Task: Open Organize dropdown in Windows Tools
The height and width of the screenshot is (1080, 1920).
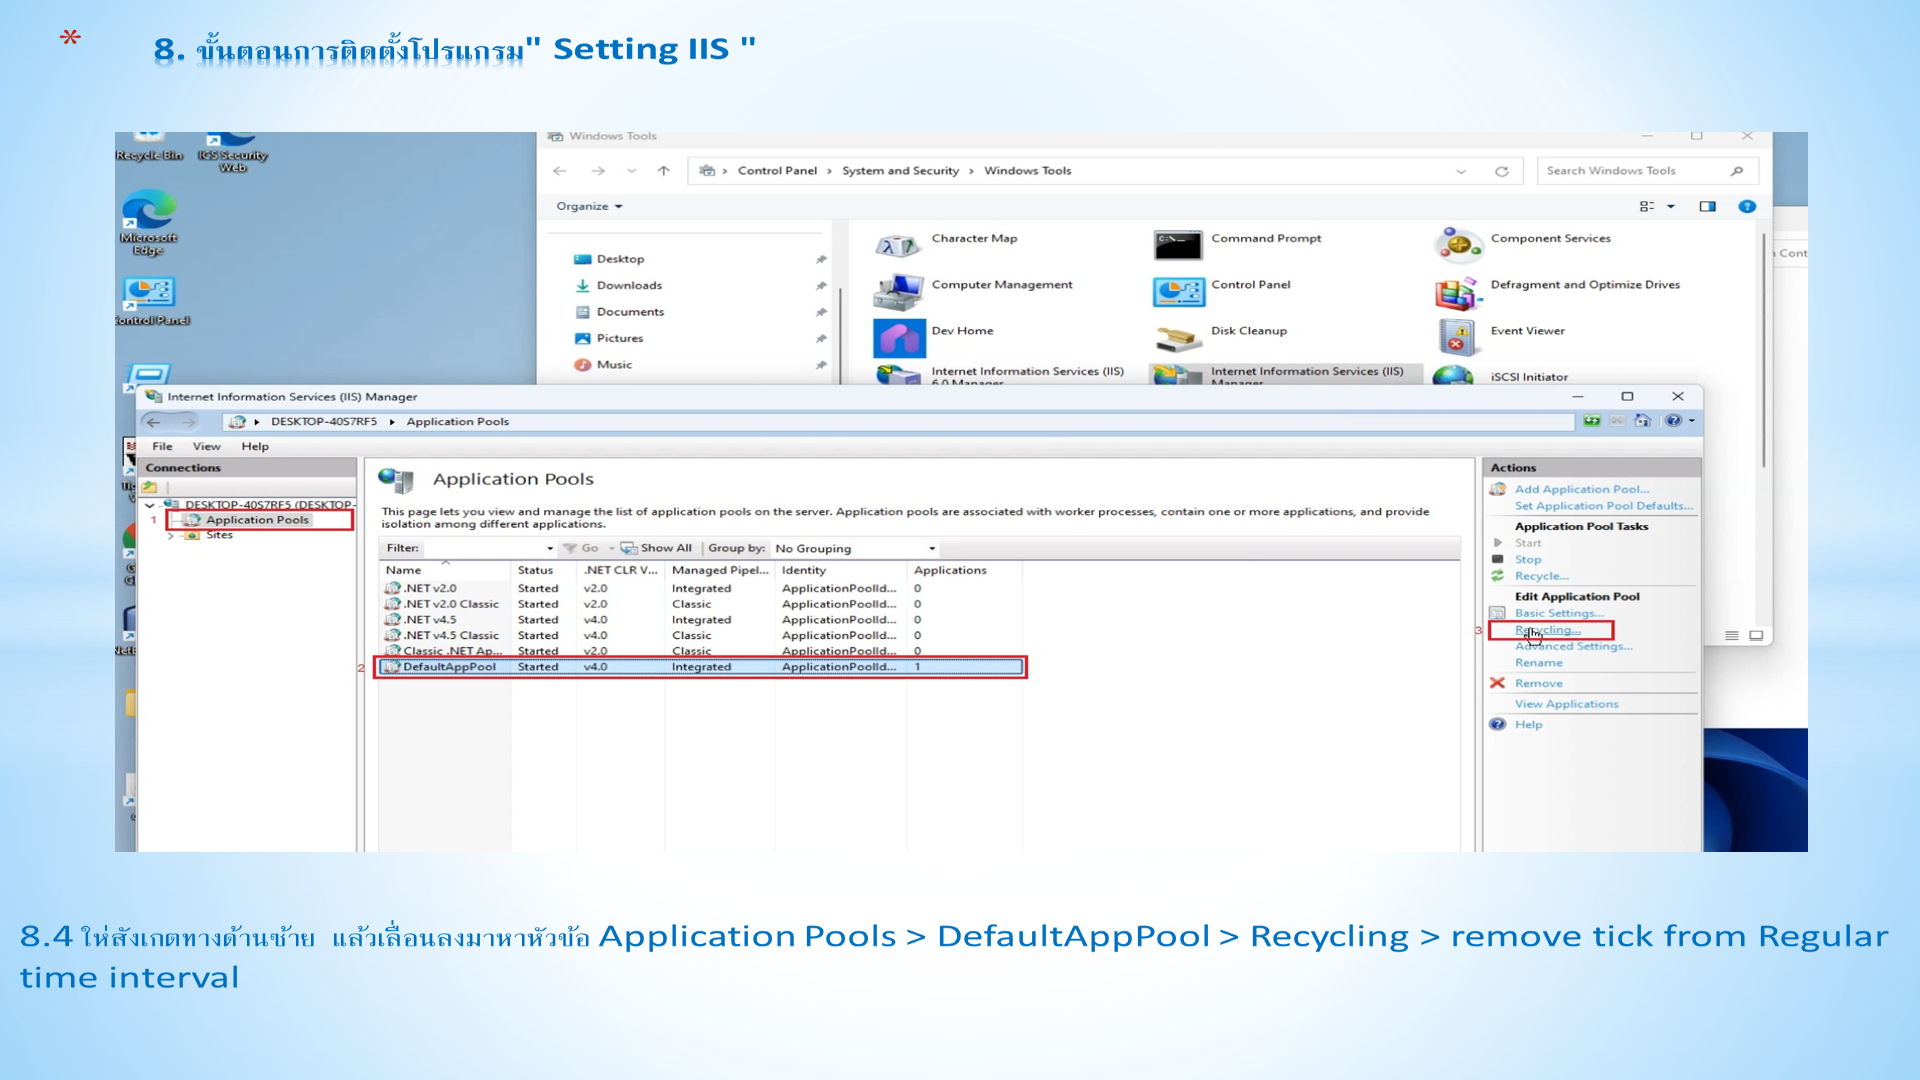Action: pyautogui.click(x=589, y=206)
